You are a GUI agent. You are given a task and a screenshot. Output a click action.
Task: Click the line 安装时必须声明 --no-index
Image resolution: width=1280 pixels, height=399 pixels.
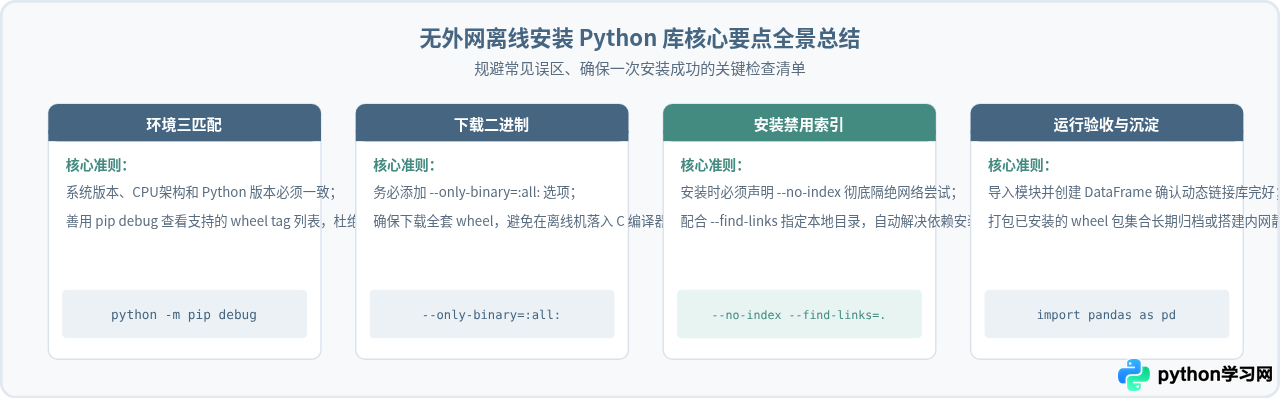click(818, 193)
